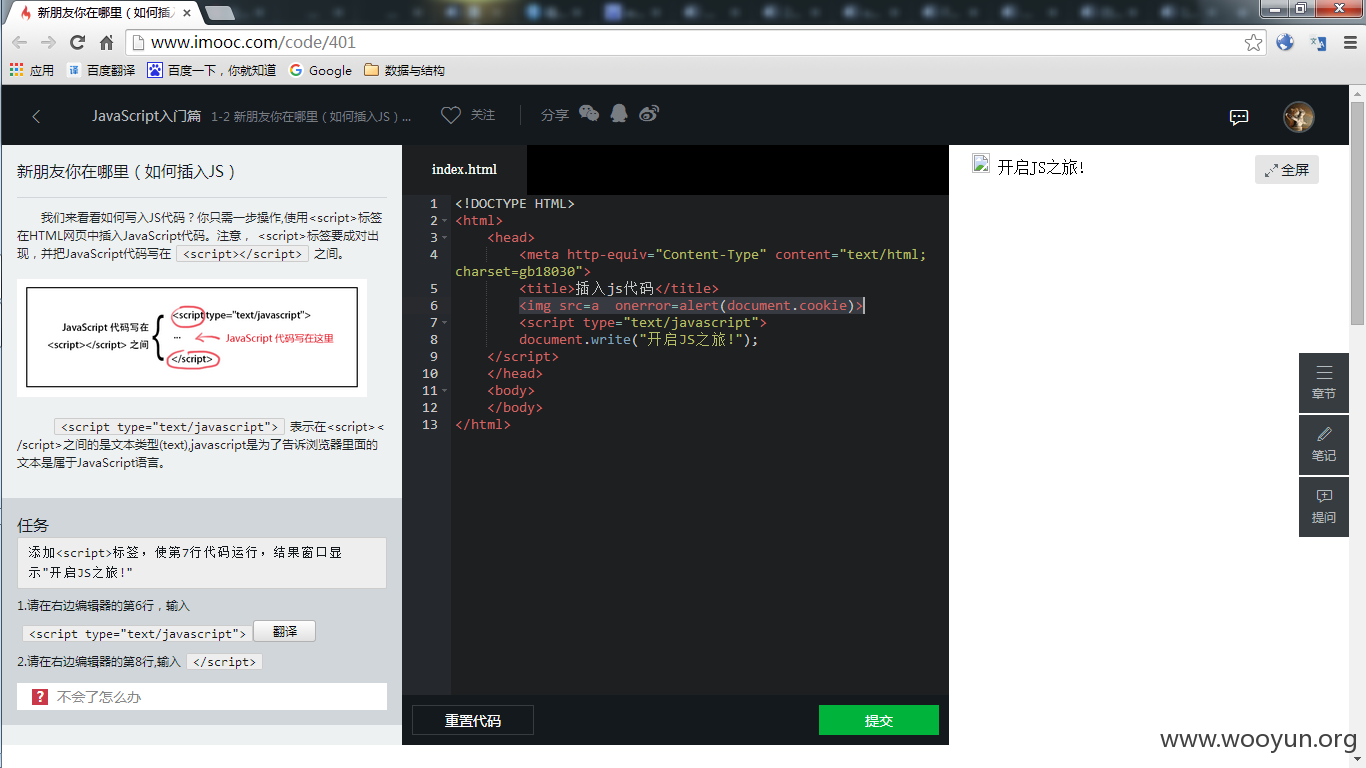Collapse the fold arrow at line 3
This screenshot has width=1366, height=768.
pos(444,238)
